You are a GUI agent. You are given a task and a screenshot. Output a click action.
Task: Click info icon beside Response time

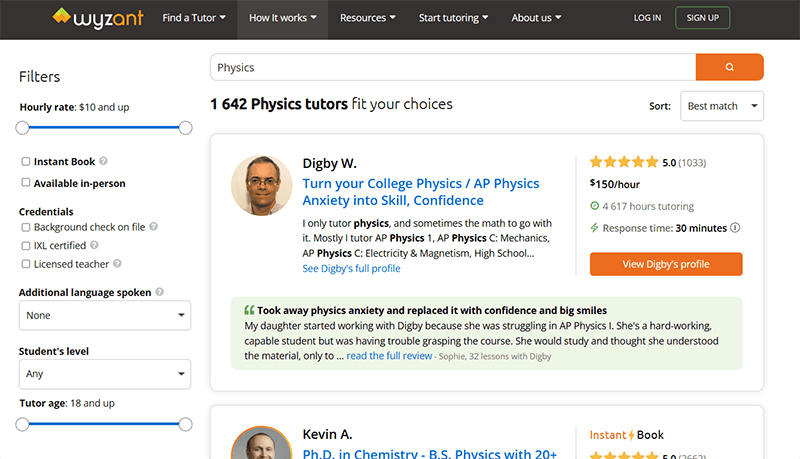[x=735, y=228]
